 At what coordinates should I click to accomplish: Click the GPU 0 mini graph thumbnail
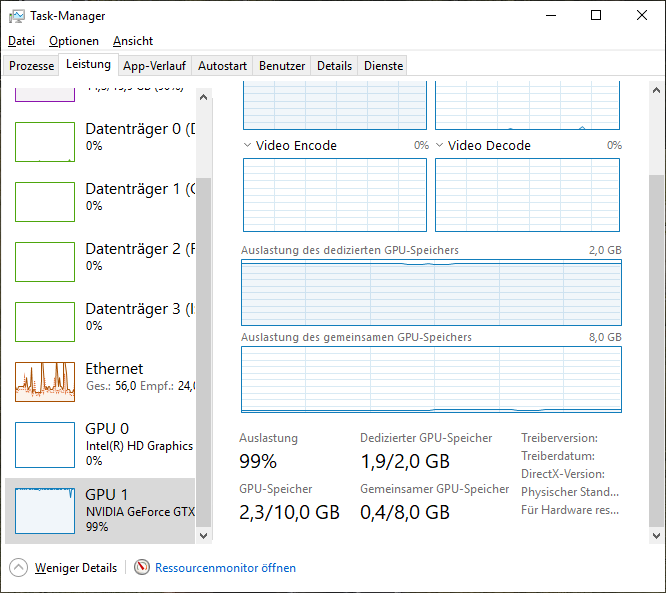coord(45,445)
